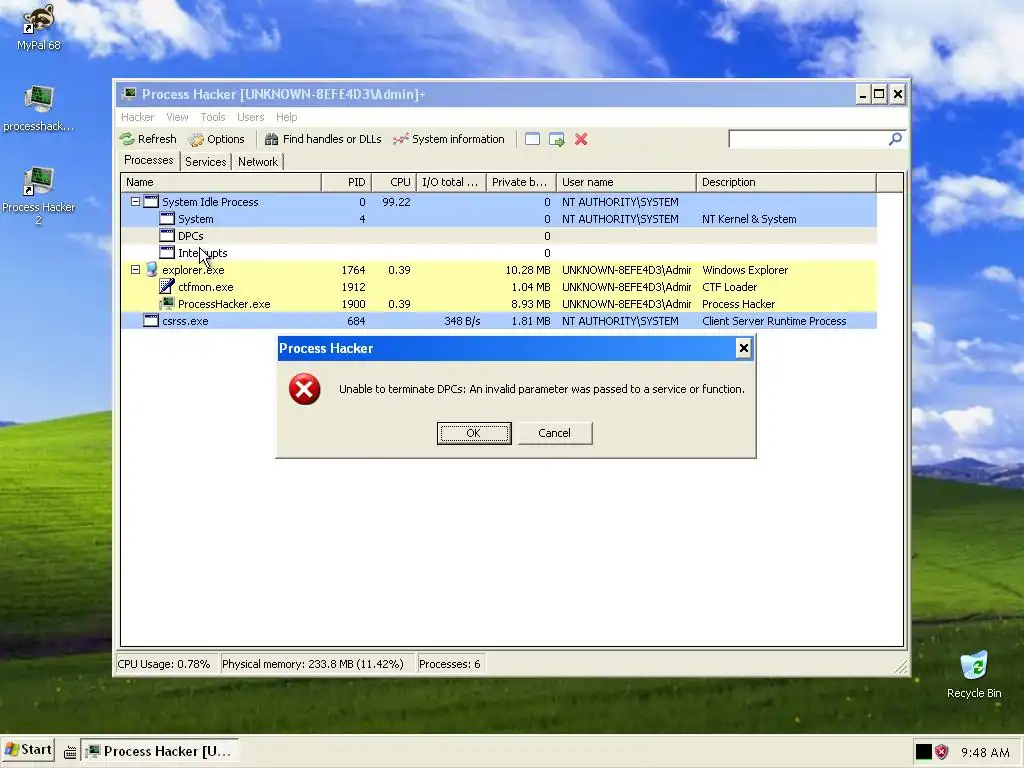The height and width of the screenshot is (768, 1024).
Task: Click the DPCs row icon
Action: tap(167, 236)
